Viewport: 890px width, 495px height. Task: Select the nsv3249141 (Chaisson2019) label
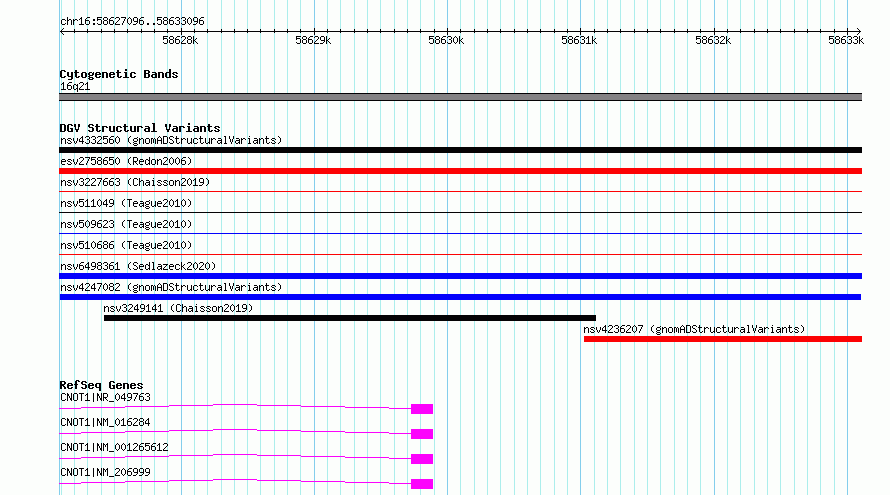pos(178,308)
